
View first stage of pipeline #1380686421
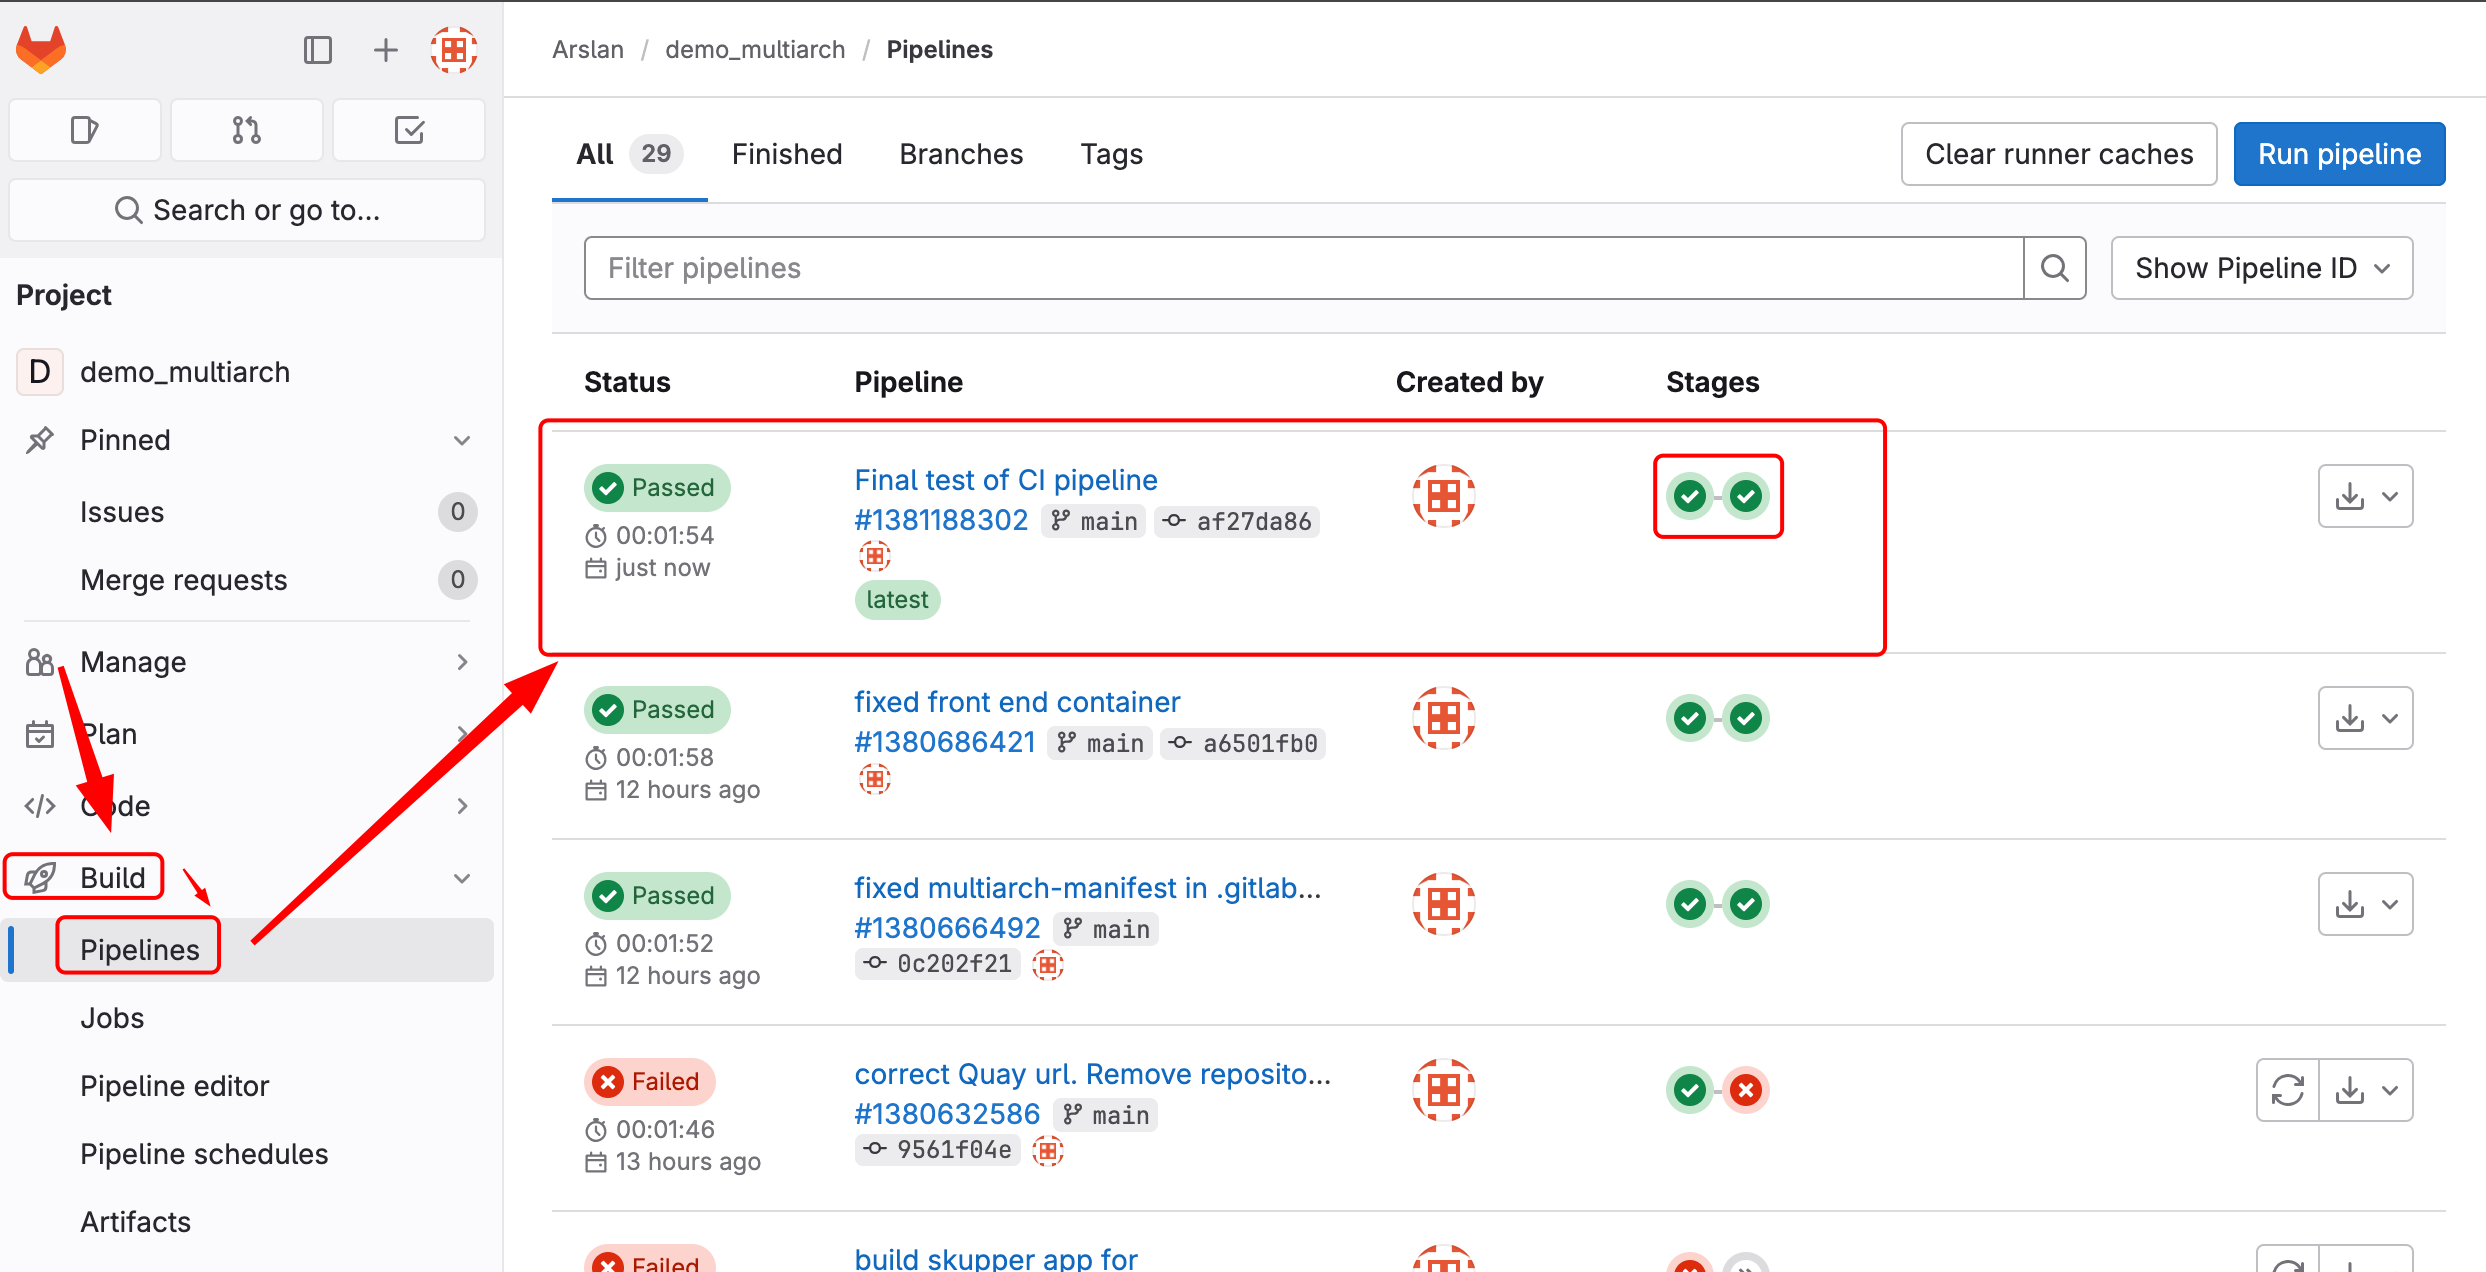point(1690,718)
